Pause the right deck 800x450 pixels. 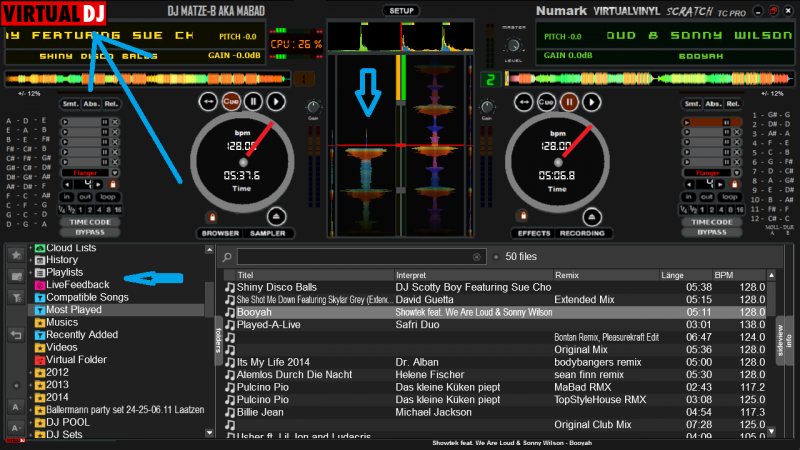569,102
